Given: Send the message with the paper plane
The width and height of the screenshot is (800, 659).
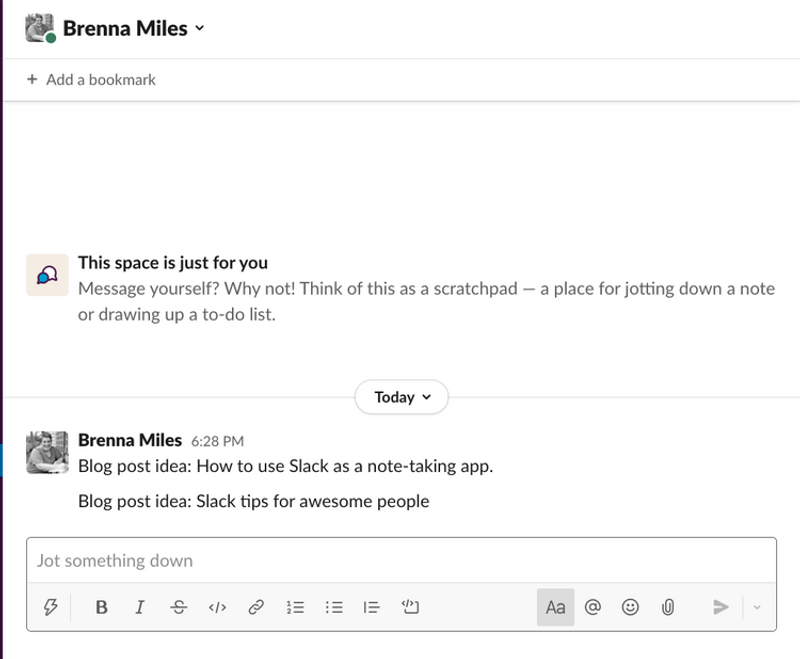Looking at the screenshot, I should (721, 607).
